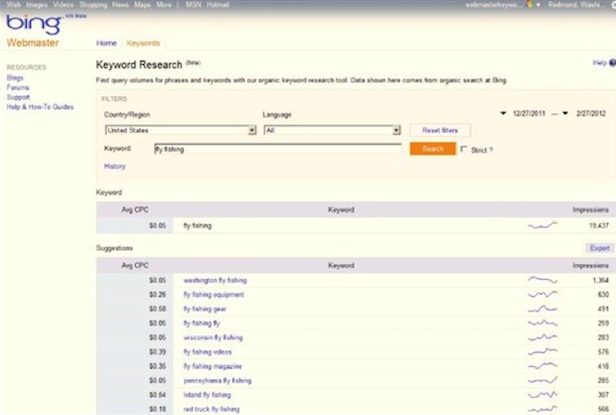Open the History link
This screenshot has height=415, width=616.
point(114,166)
